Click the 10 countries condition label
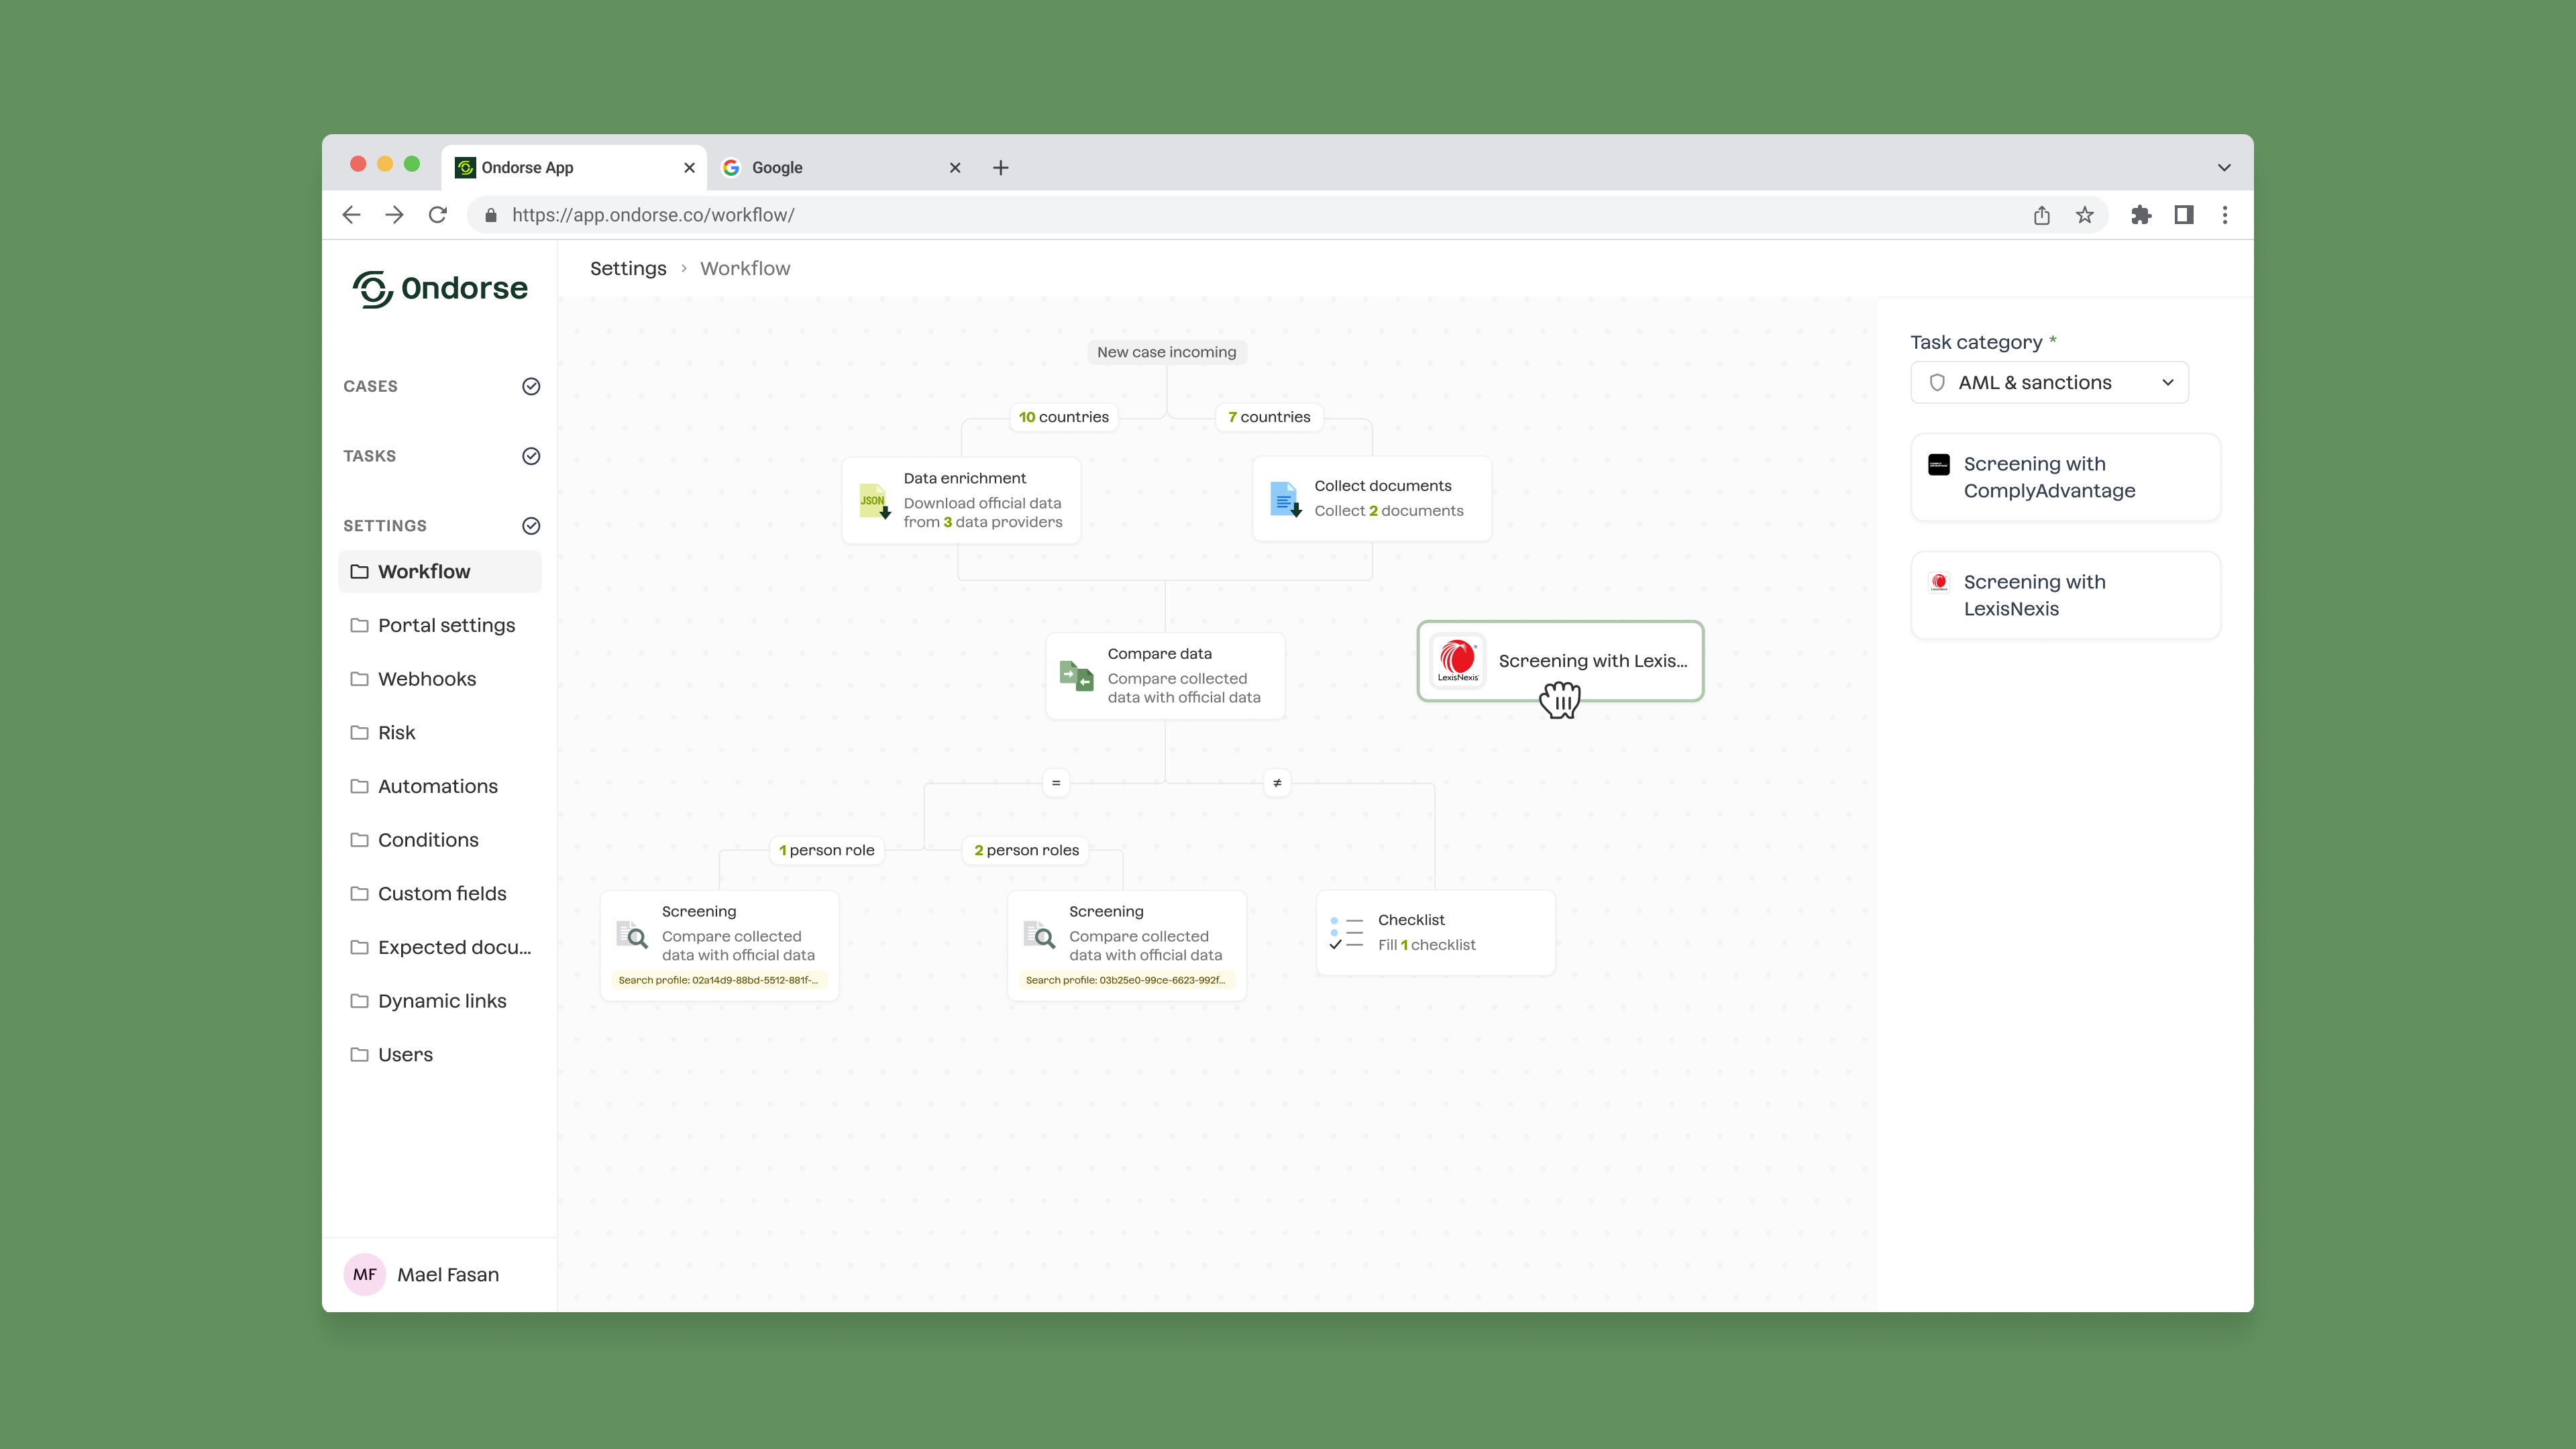 click(x=1063, y=417)
